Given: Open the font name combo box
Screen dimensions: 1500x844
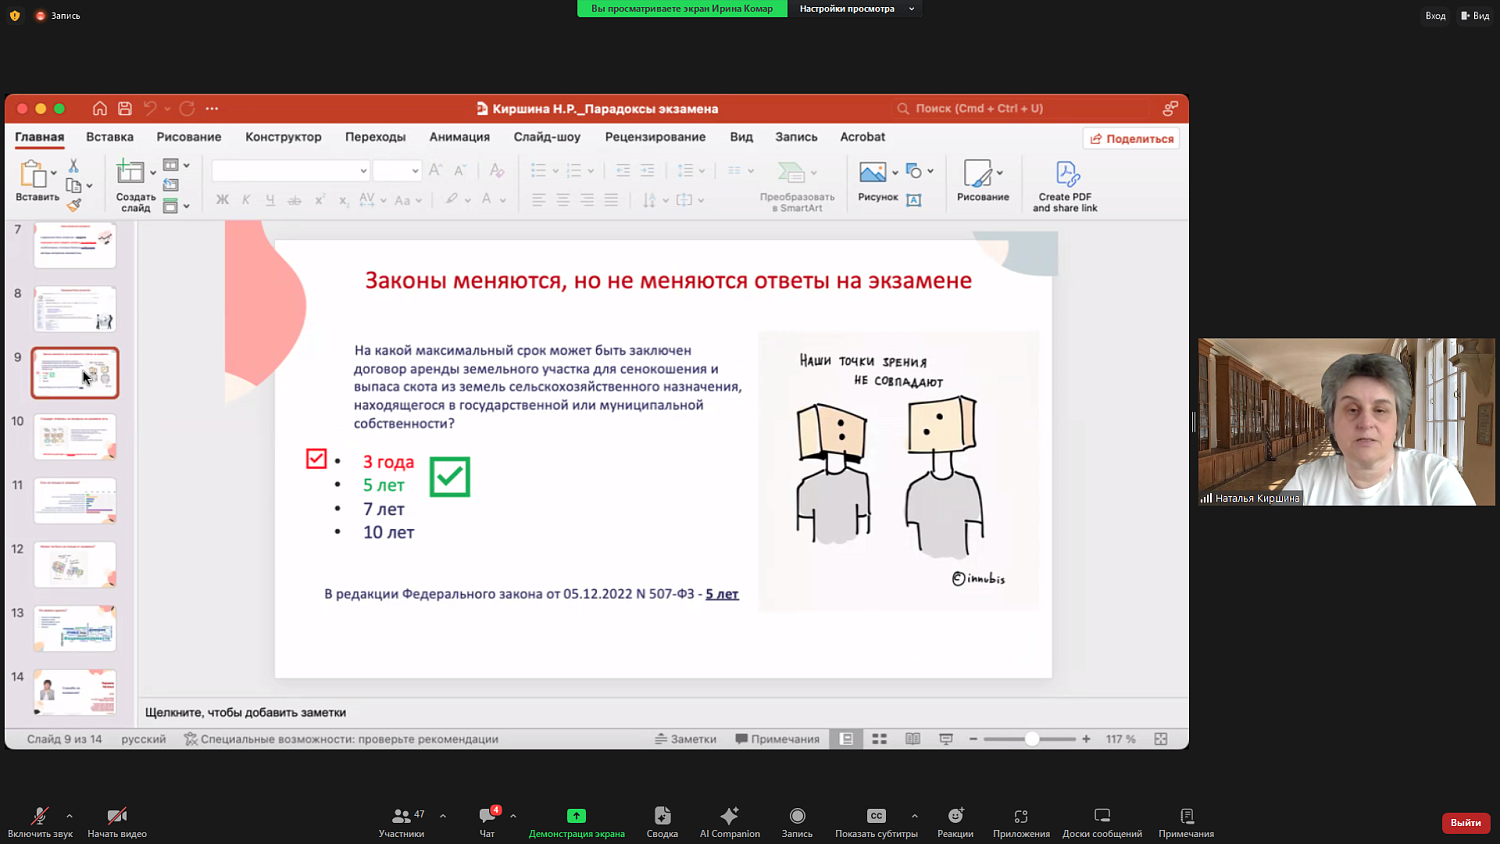Looking at the screenshot, I should (290, 171).
